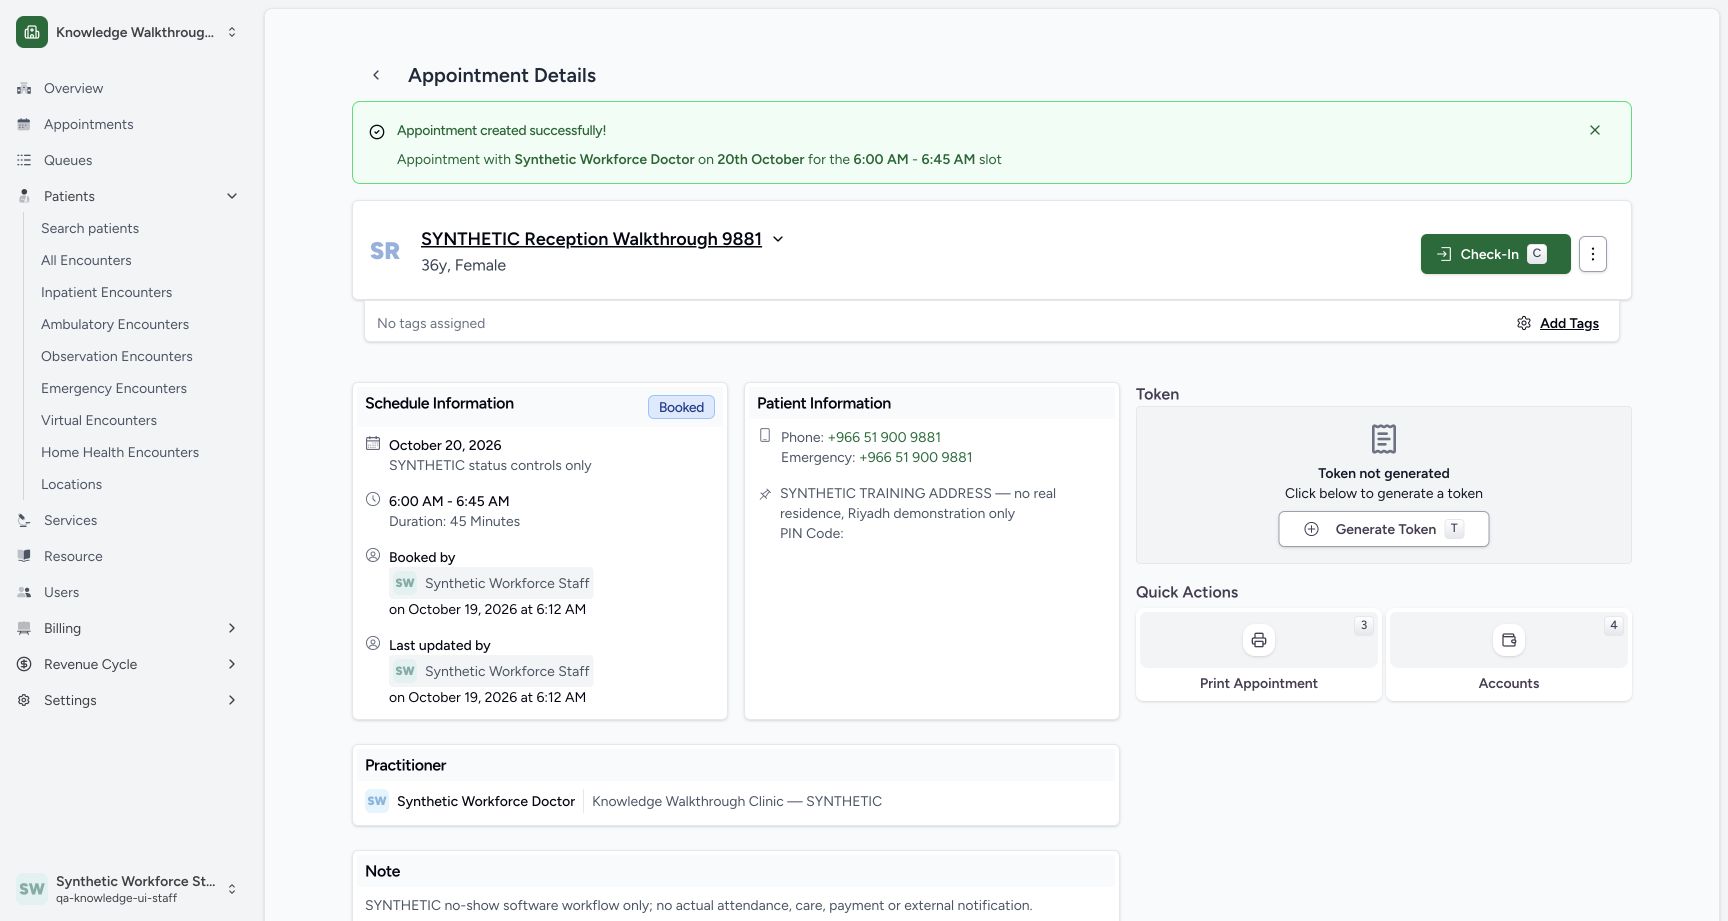Dismiss the appointment created success banner

(1595, 130)
